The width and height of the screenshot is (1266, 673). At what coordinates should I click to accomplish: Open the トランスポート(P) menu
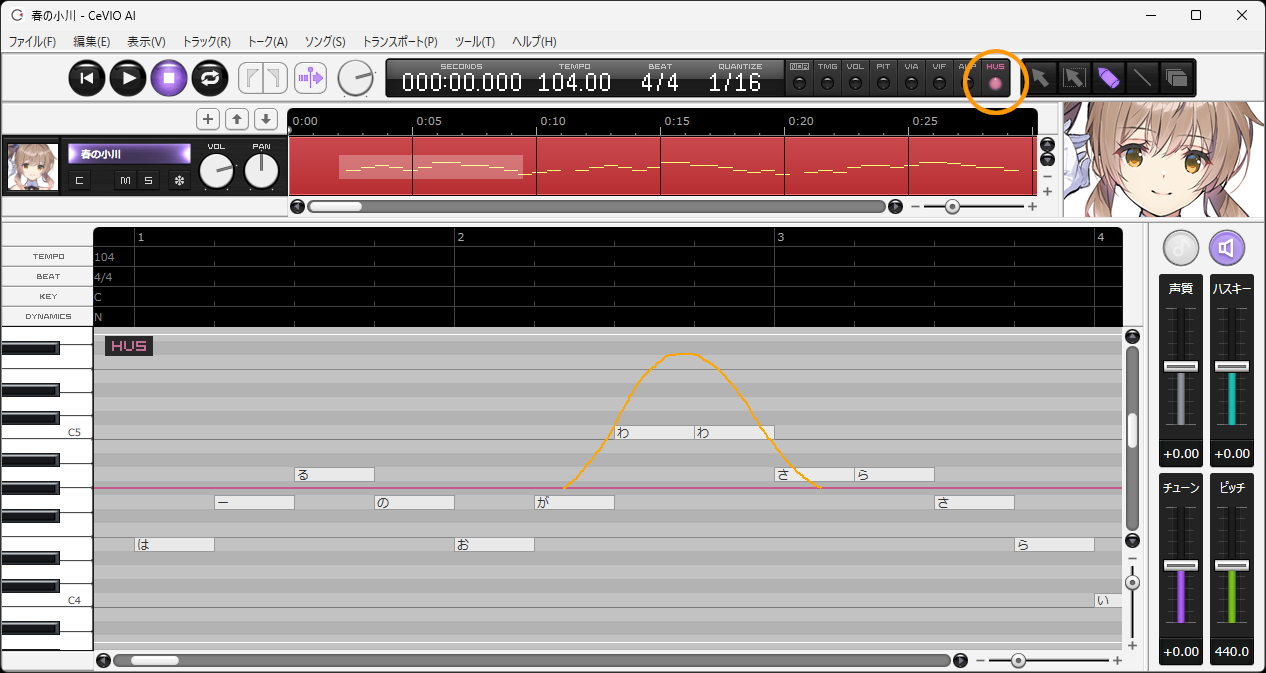click(400, 42)
